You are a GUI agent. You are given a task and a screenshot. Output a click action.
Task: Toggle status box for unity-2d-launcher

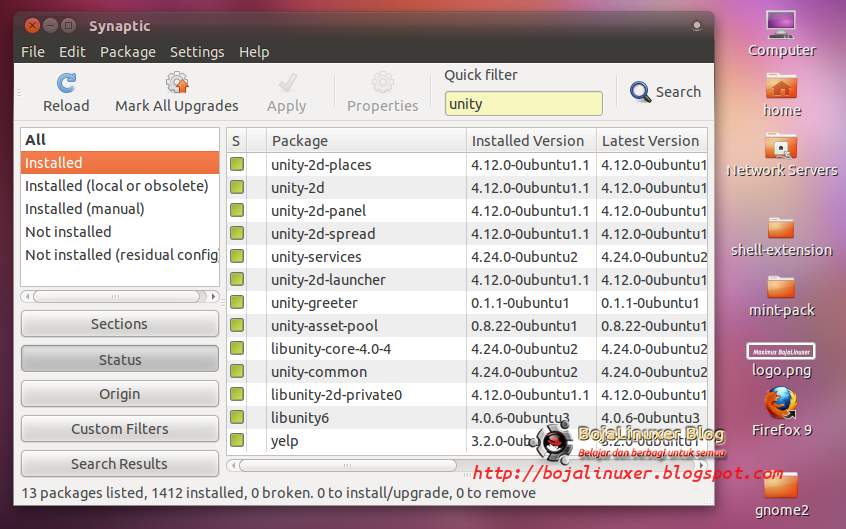237,279
